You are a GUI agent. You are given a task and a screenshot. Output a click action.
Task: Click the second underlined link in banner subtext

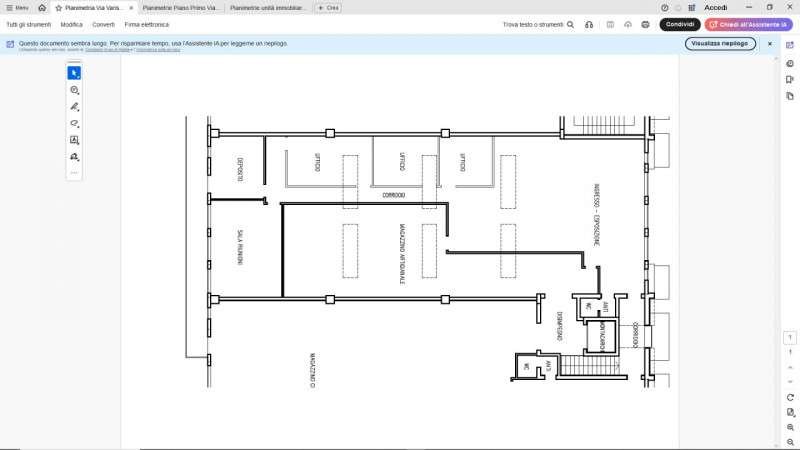pyautogui.click(x=158, y=50)
